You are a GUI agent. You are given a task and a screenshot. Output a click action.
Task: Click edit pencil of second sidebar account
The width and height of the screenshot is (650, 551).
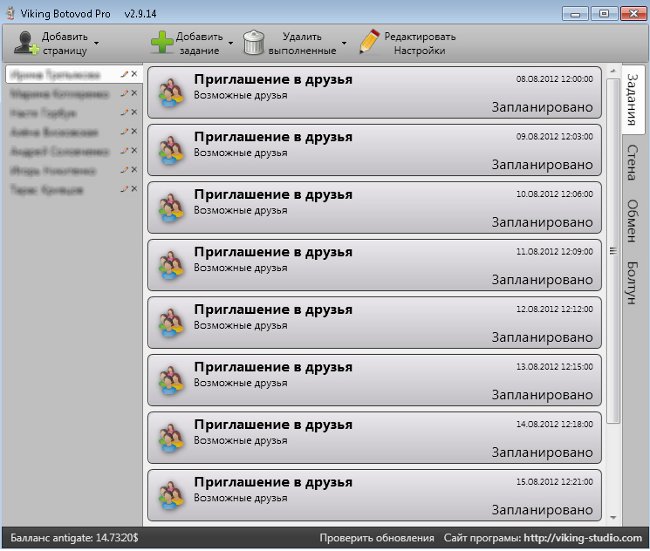pyautogui.click(x=124, y=93)
